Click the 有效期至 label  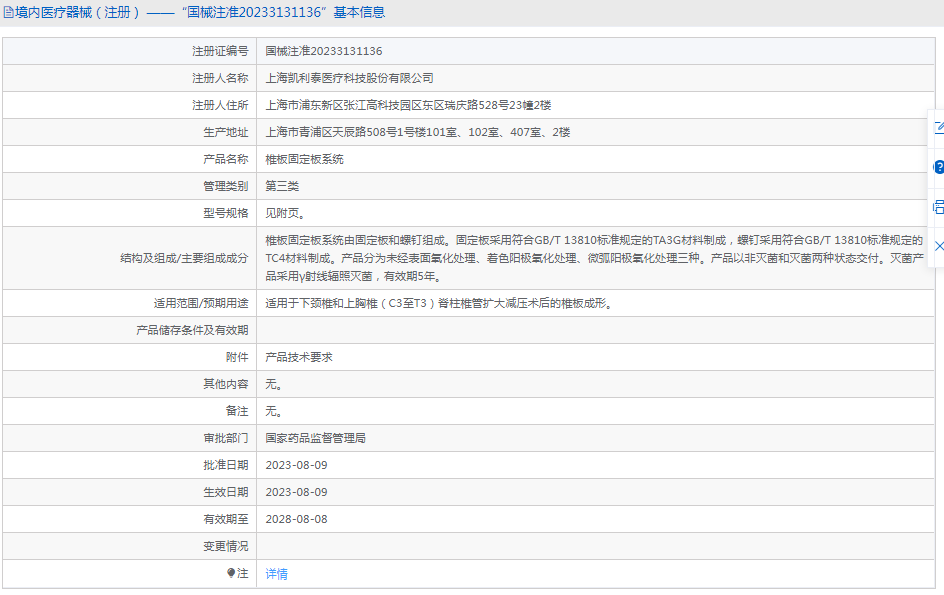coord(226,519)
